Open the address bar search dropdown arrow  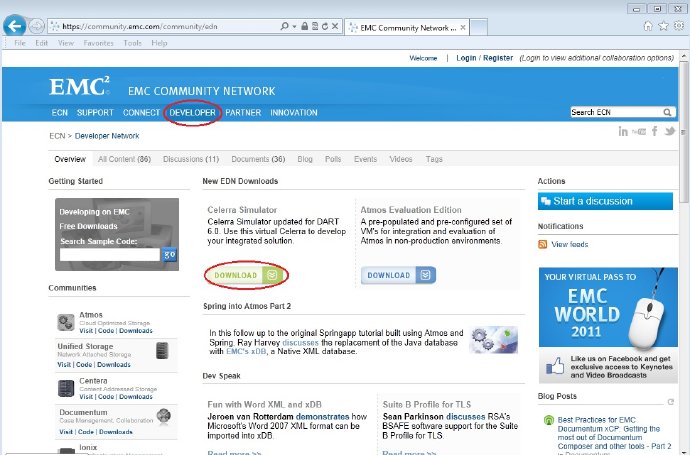[294, 26]
